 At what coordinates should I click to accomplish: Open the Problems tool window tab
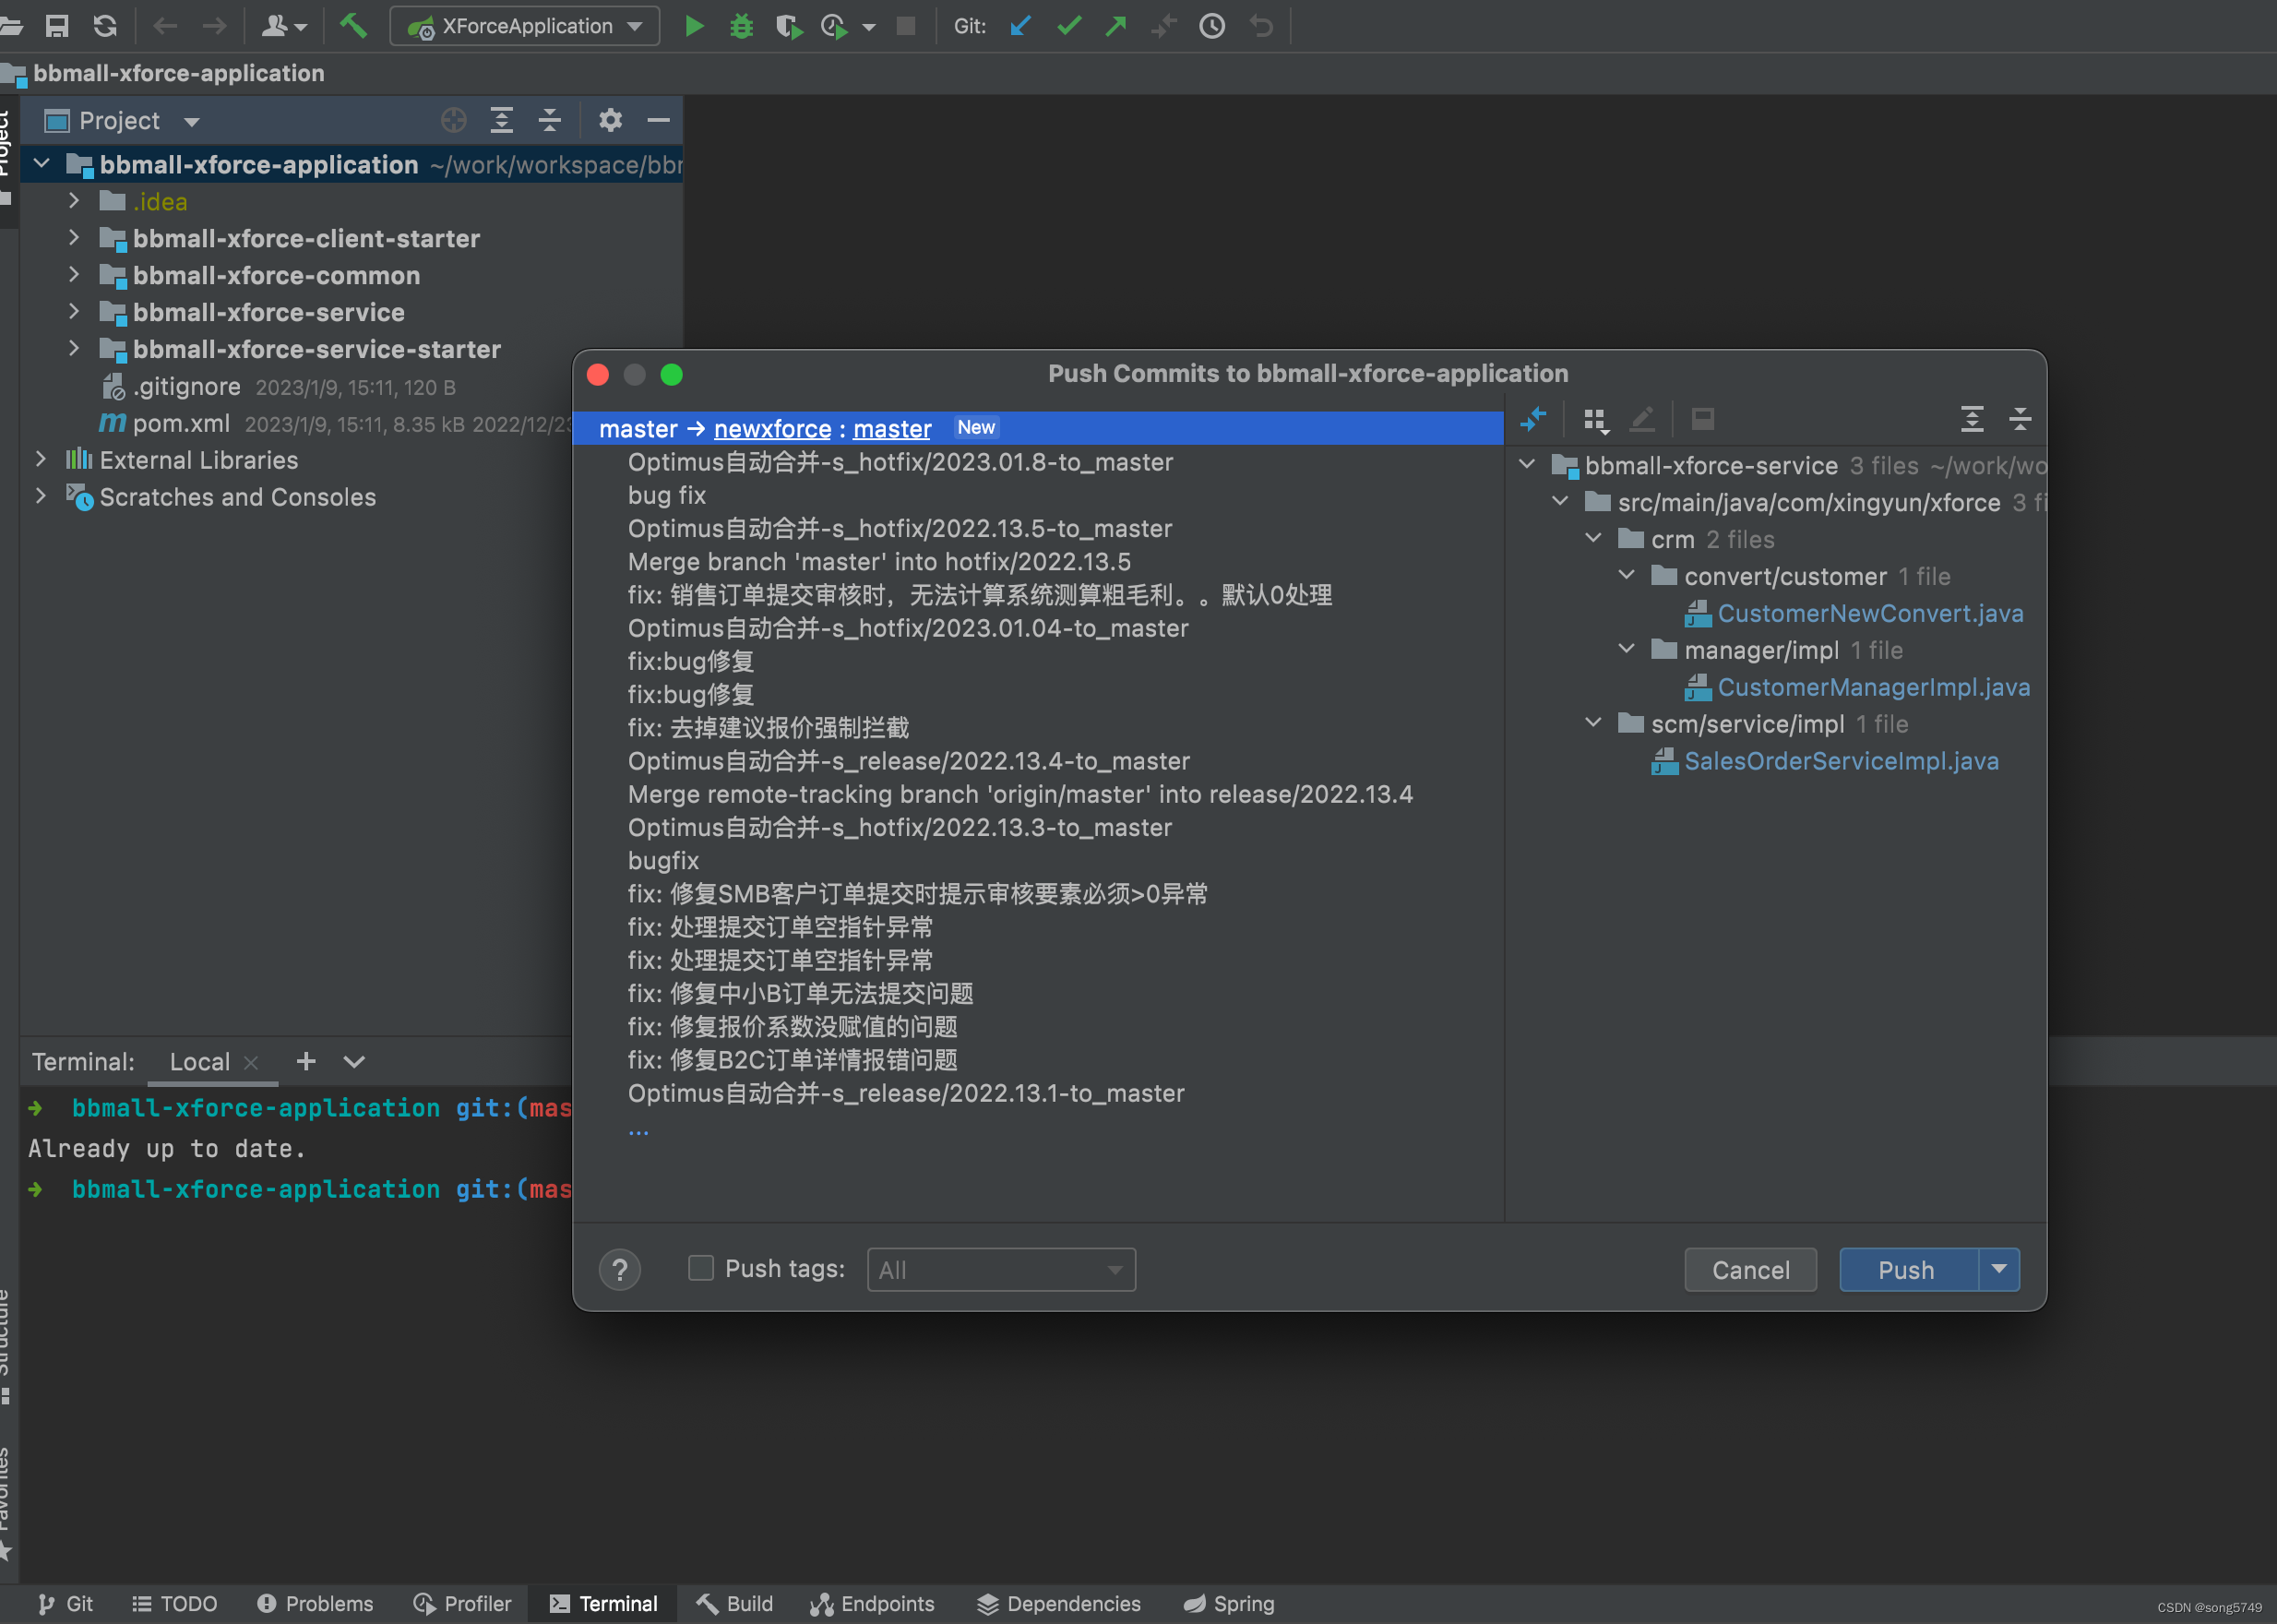(x=315, y=1604)
